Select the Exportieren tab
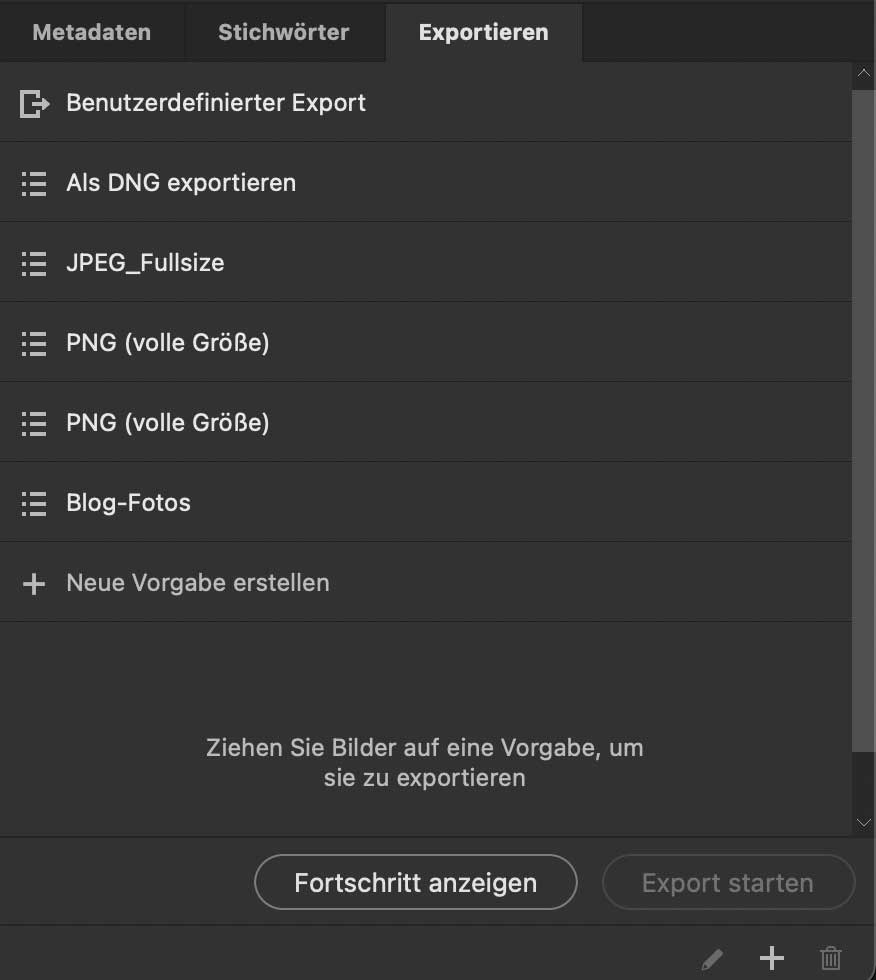 pos(483,32)
